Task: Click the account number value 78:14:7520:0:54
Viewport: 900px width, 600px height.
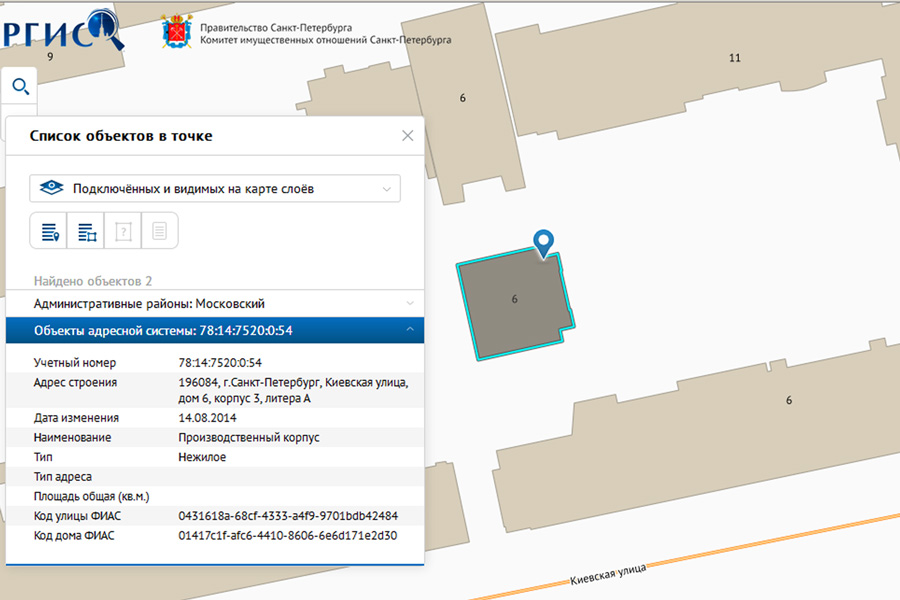Action: click(x=220, y=363)
